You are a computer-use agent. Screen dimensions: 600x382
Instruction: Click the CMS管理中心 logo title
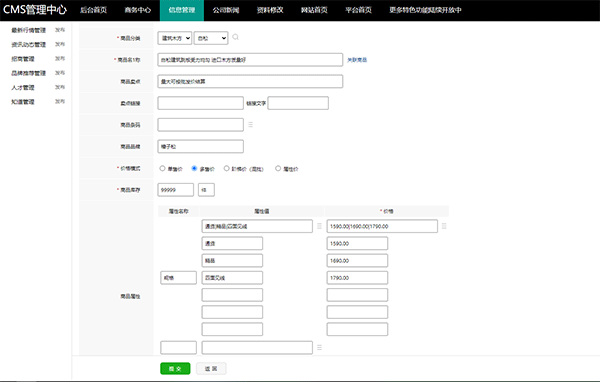pos(35,10)
